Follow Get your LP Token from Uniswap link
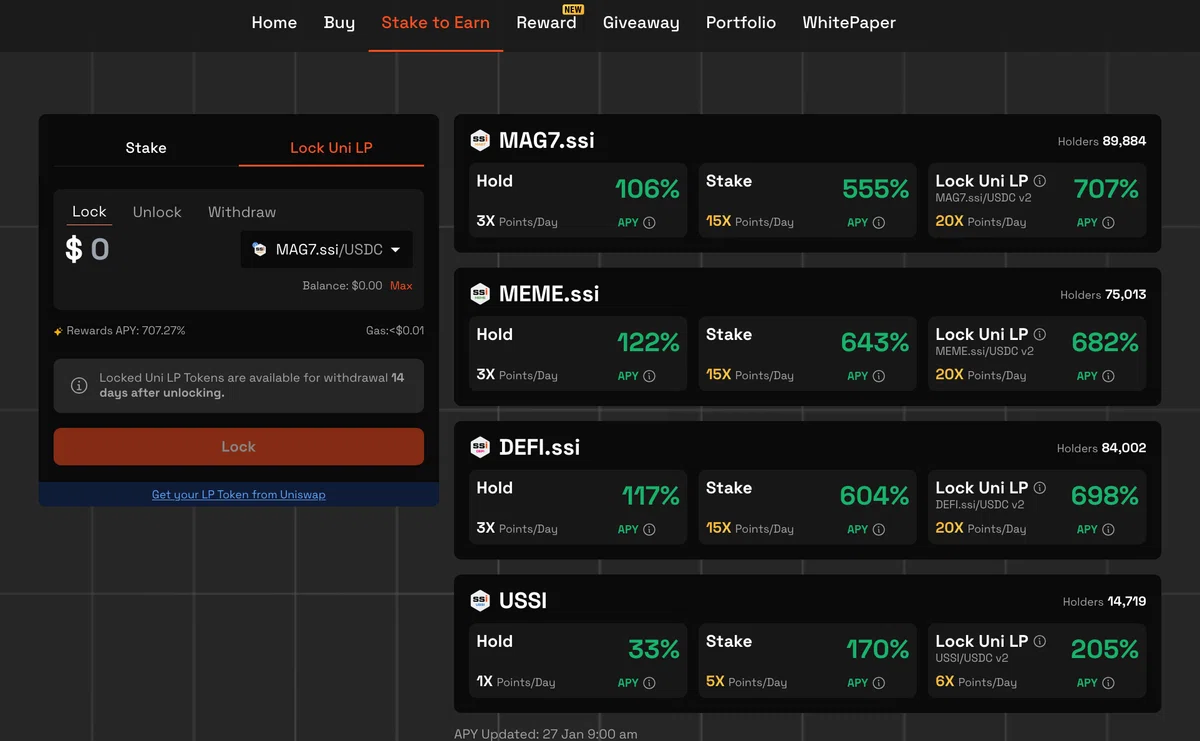 point(238,494)
